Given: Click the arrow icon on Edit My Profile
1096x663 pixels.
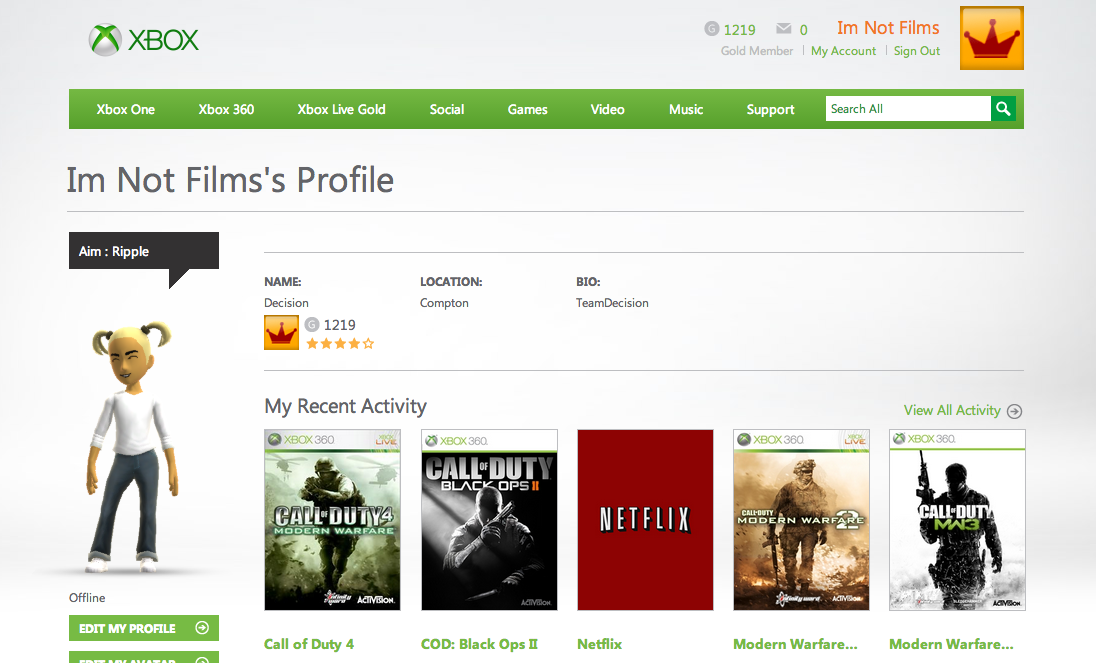Looking at the screenshot, I should click(202, 627).
